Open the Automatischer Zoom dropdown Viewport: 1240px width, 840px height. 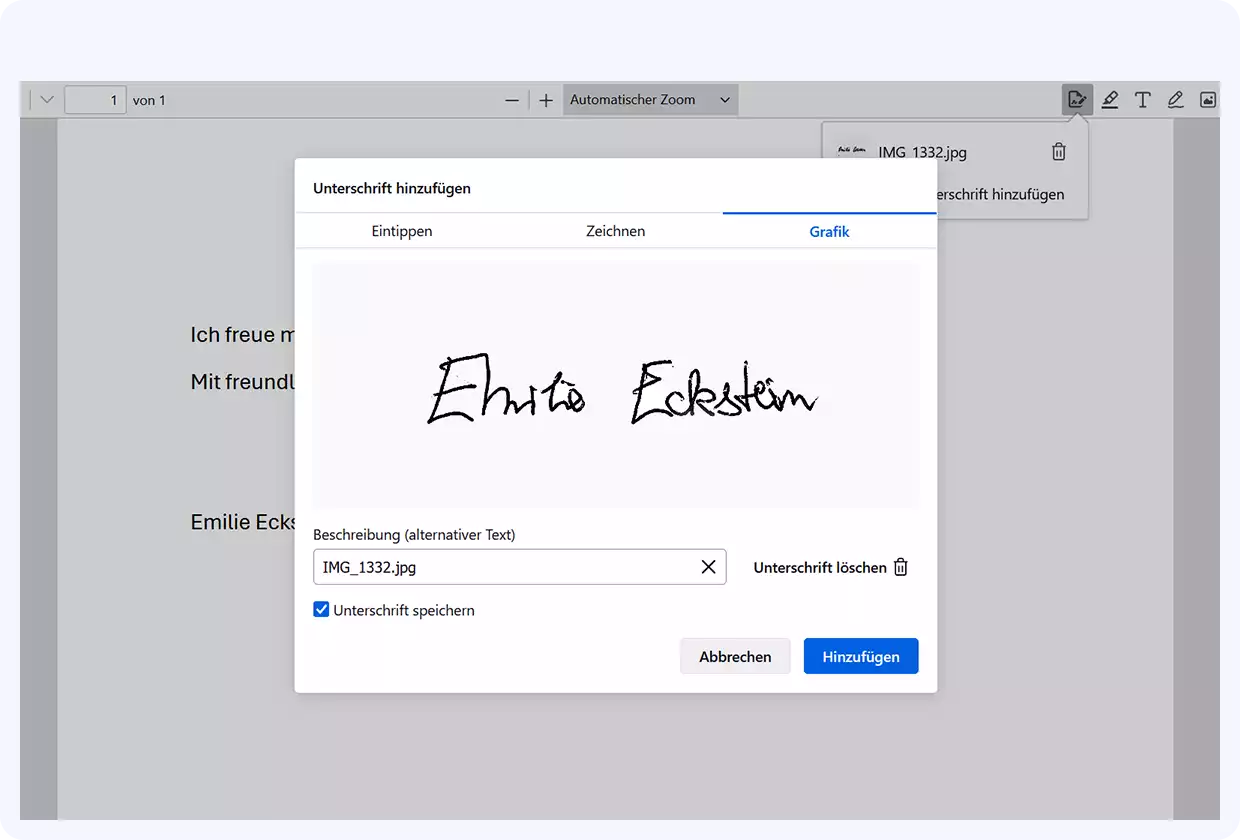click(650, 99)
